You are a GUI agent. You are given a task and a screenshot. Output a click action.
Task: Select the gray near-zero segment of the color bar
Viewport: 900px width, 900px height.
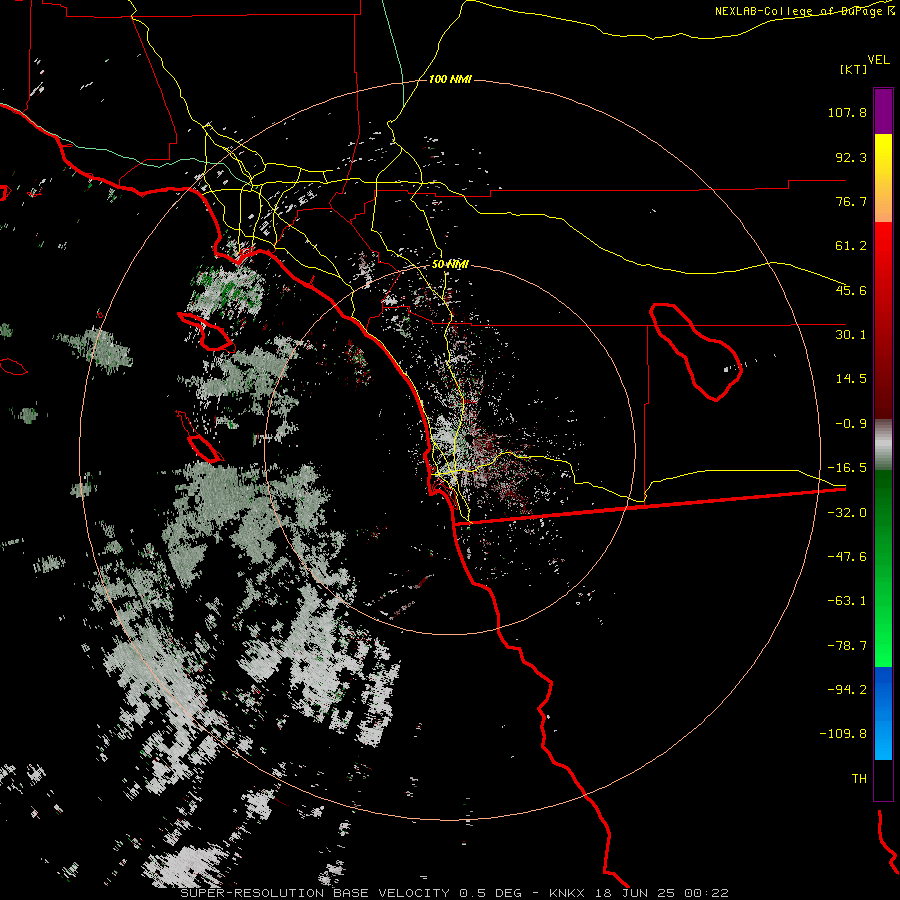[883, 445]
